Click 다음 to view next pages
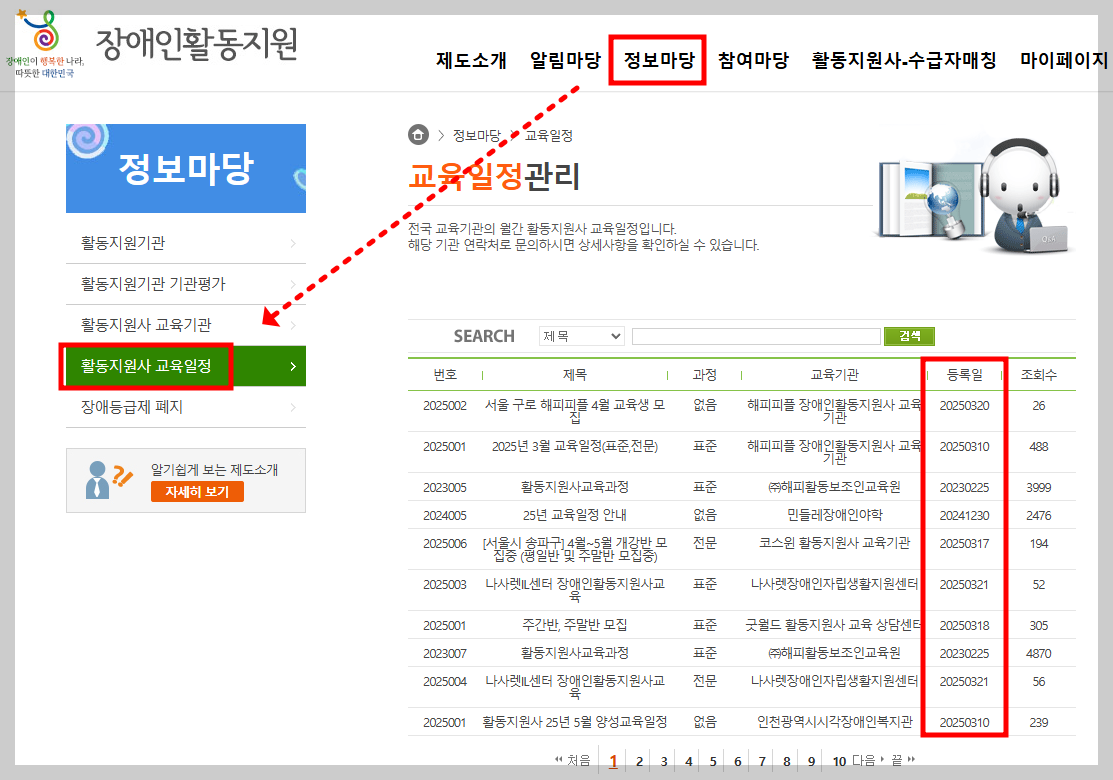Viewport: 1113px width, 780px height. 867,760
